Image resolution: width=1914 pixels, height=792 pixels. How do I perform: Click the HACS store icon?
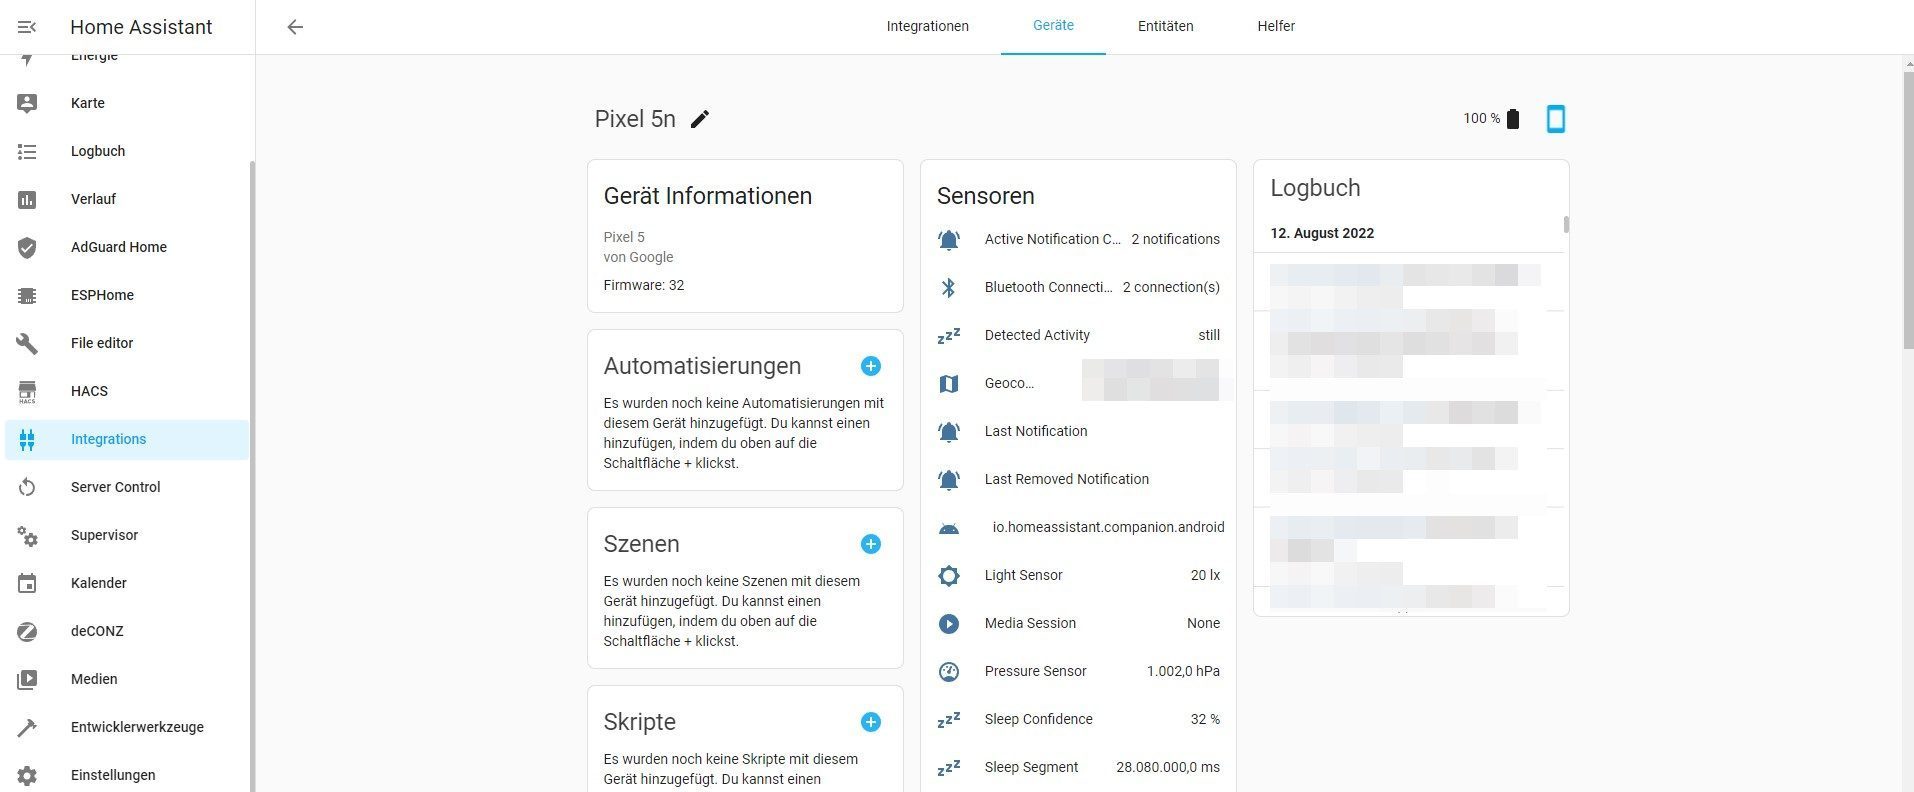point(27,391)
